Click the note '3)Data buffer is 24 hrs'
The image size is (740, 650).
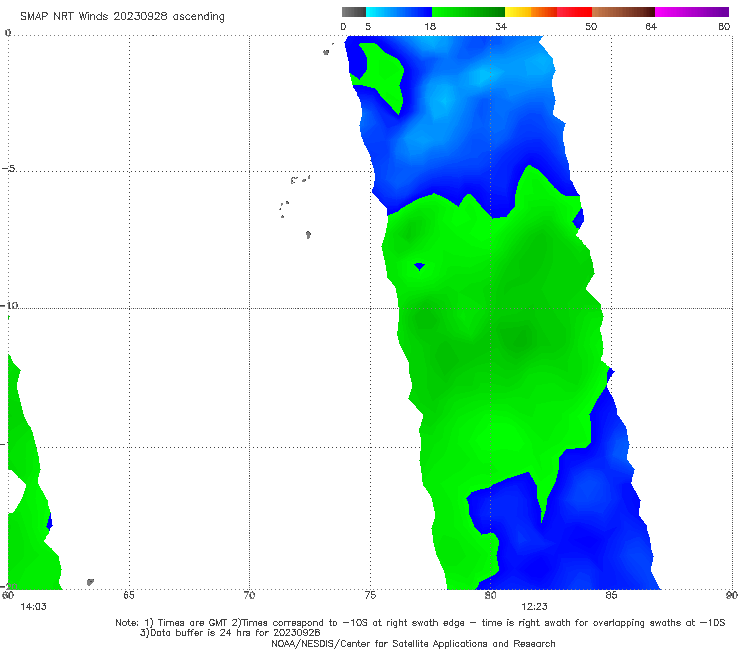click(230, 633)
